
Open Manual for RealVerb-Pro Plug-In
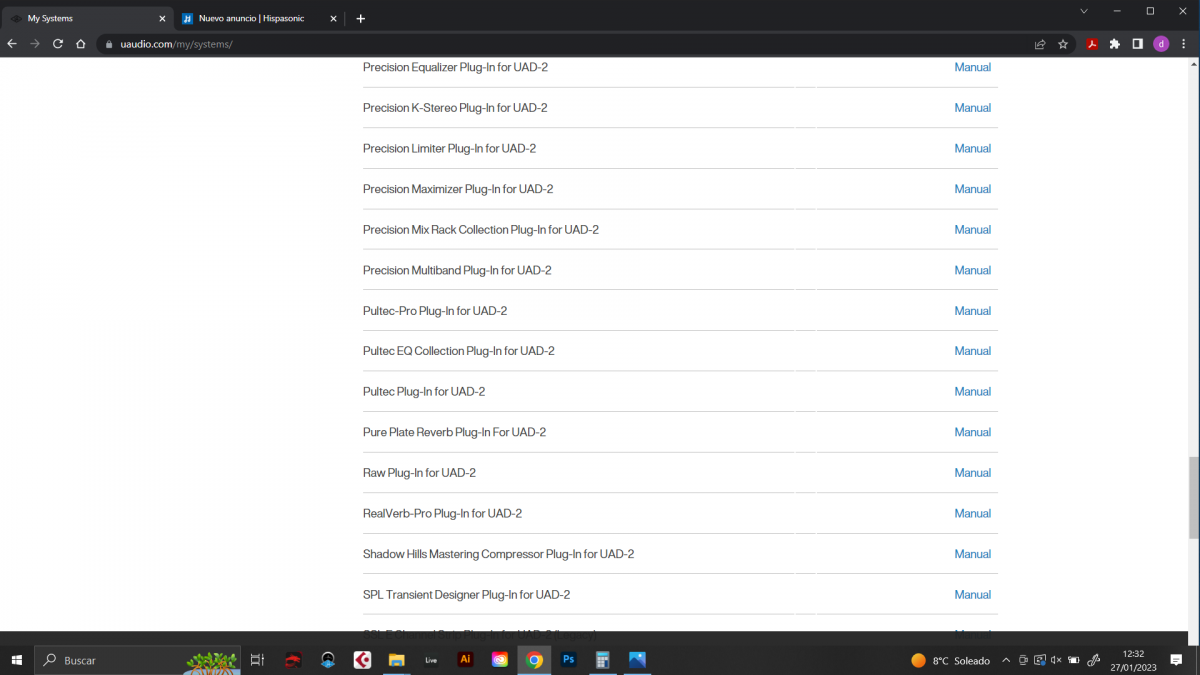972,513
